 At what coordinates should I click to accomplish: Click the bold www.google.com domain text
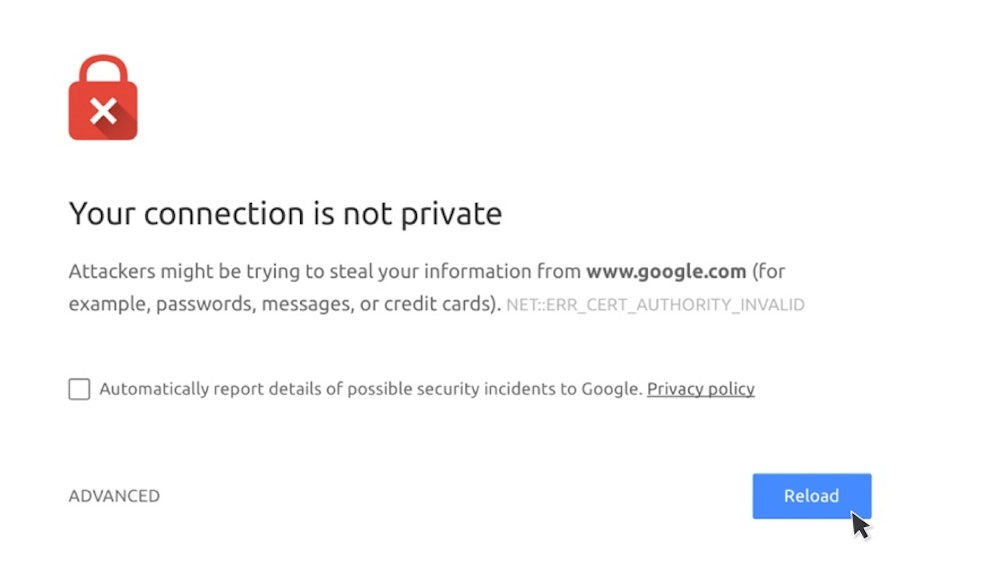pyautogui.click(x=666, y=271)
